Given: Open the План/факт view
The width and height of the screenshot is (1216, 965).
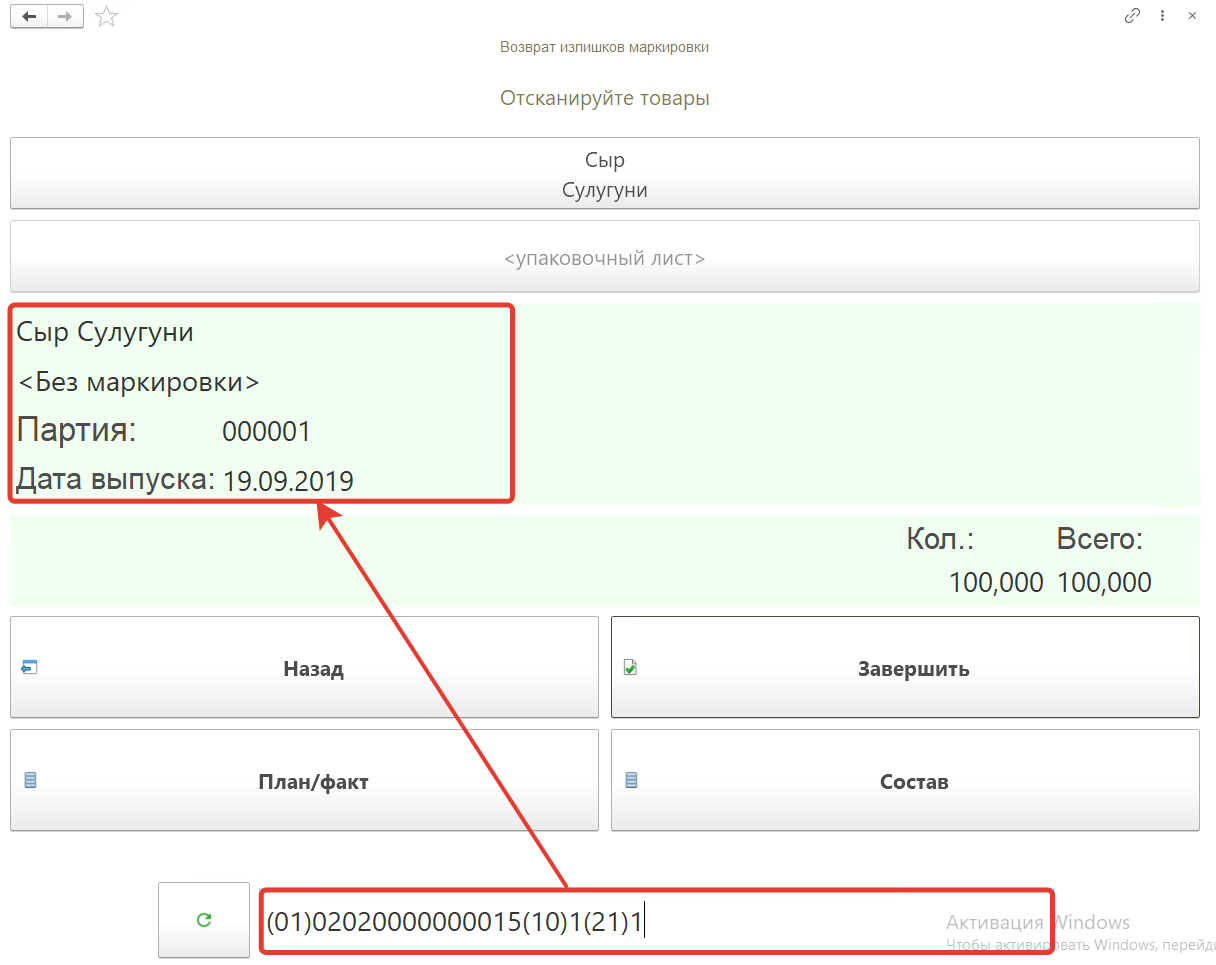Looking at the screenshot, I should tap(304, 782).
